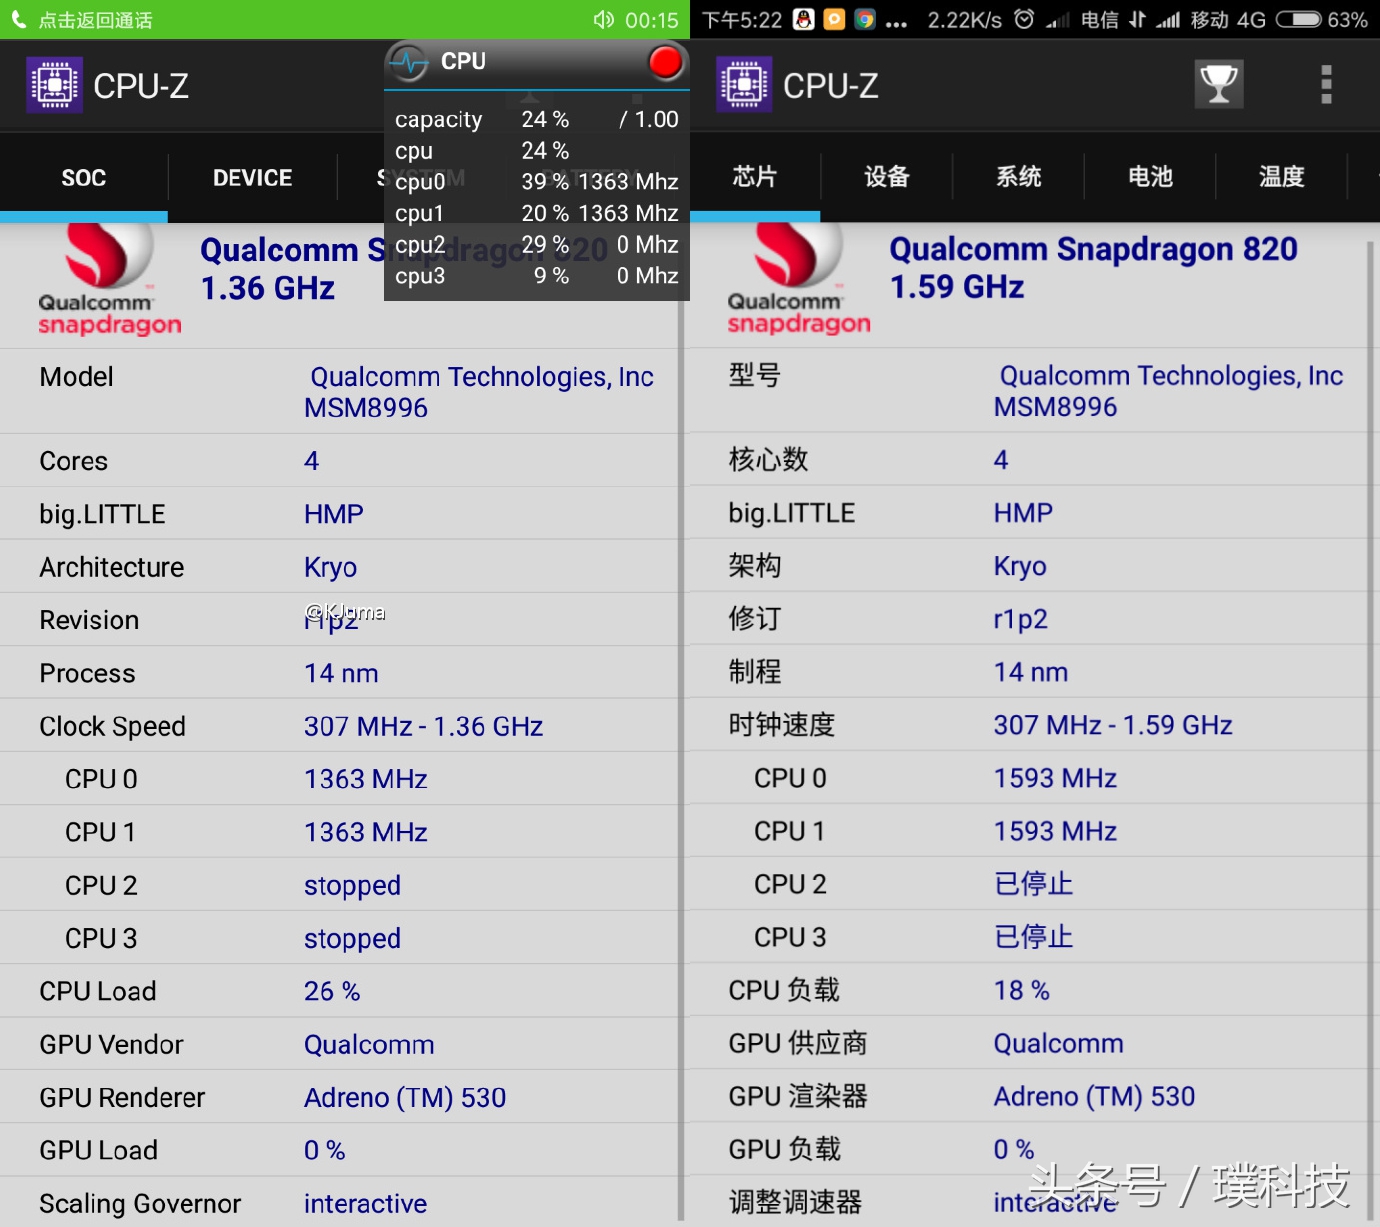Screen dimensions: 1380x1227
Task: Go to the 系统 tab
Action: (x=1019, y=177)
